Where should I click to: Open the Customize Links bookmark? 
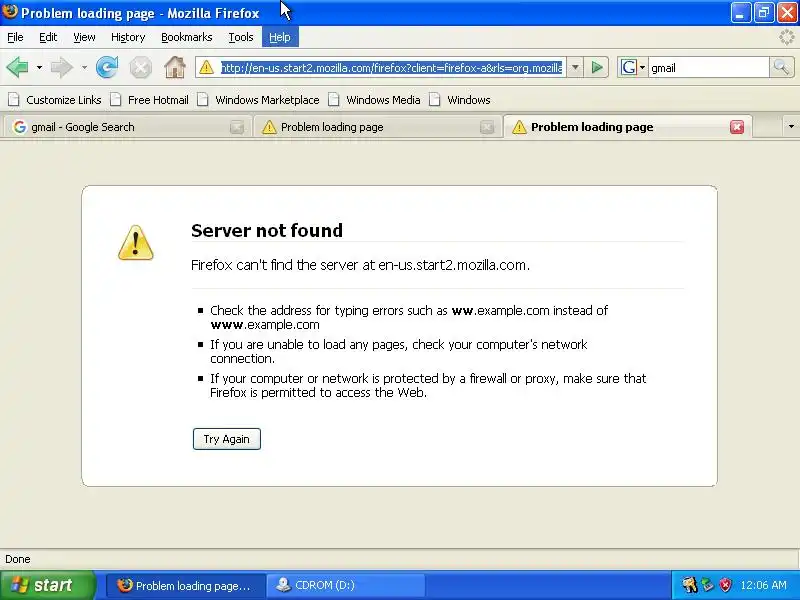click(x=55, y=99)
